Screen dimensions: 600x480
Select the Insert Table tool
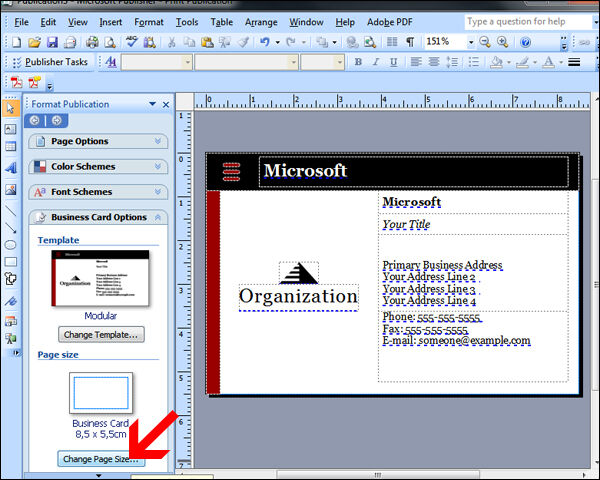click(x=10, y=146)
